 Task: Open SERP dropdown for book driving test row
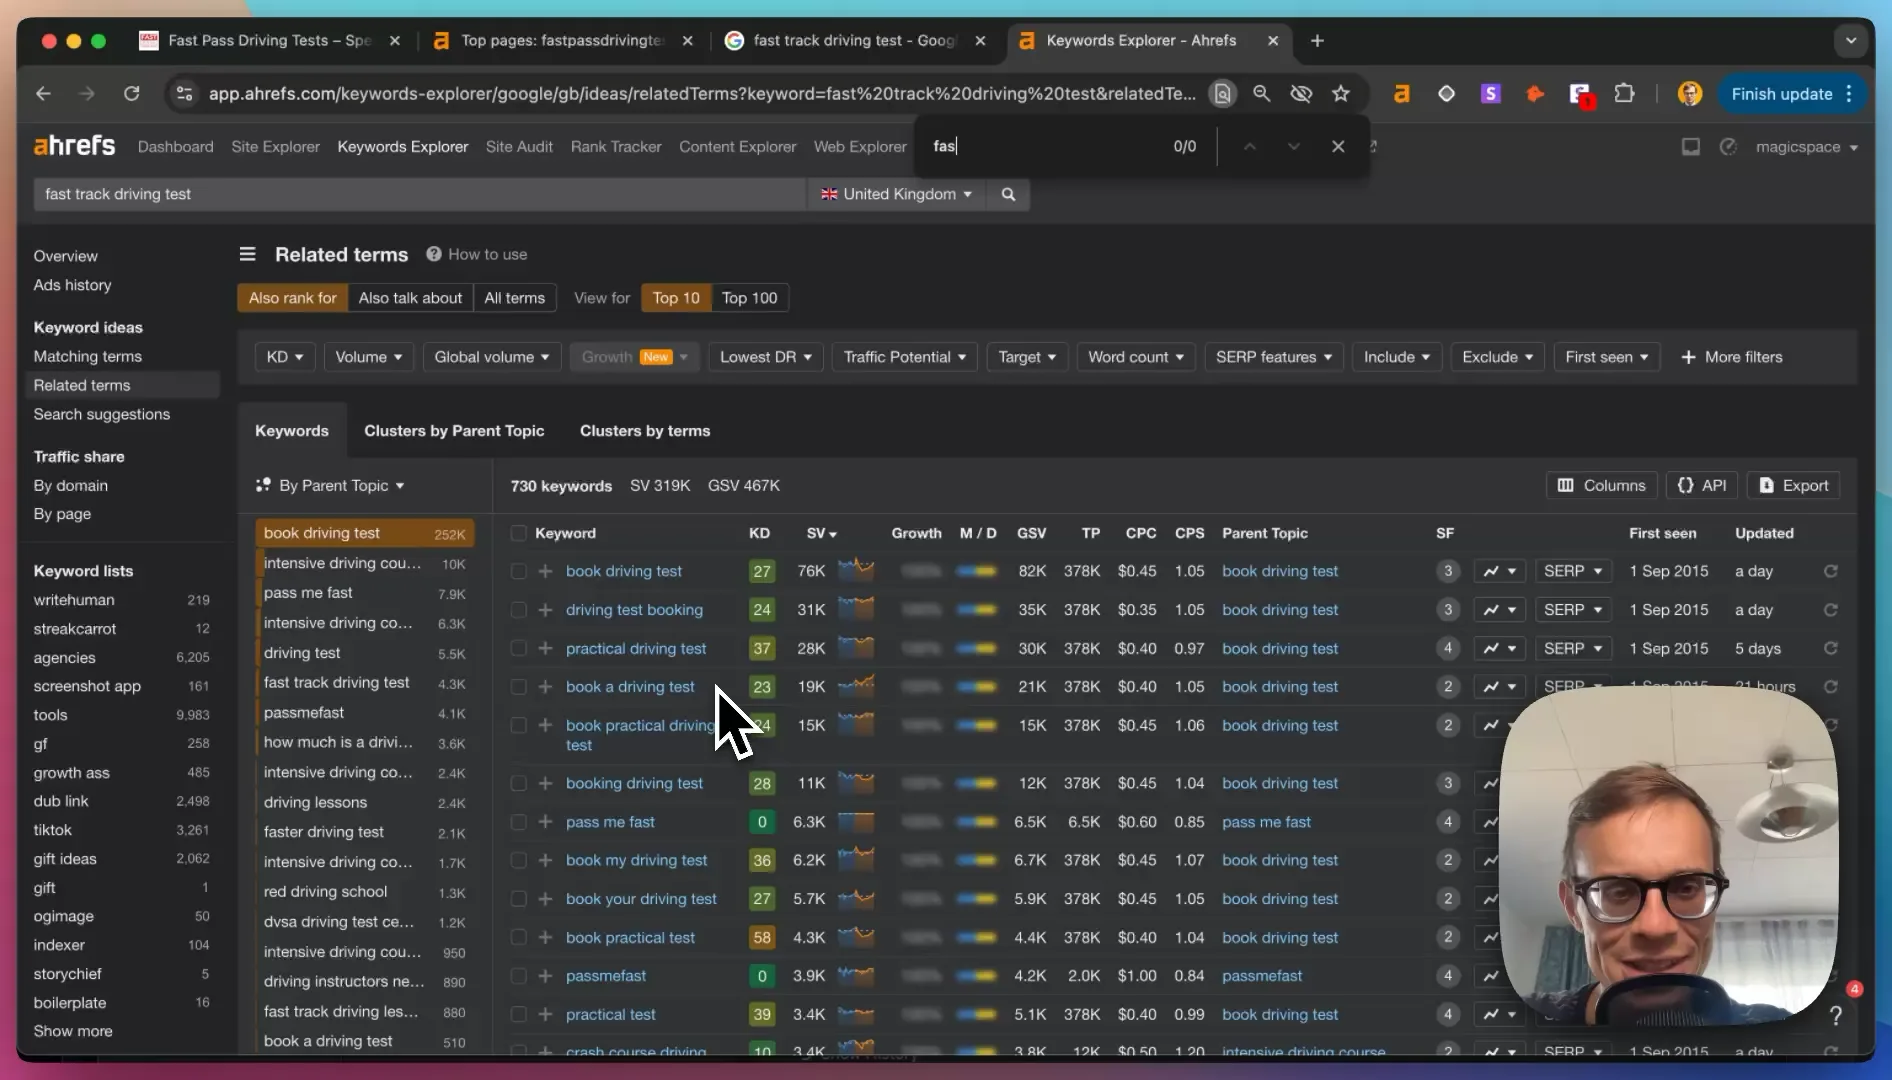click(x=1573, y=571)
